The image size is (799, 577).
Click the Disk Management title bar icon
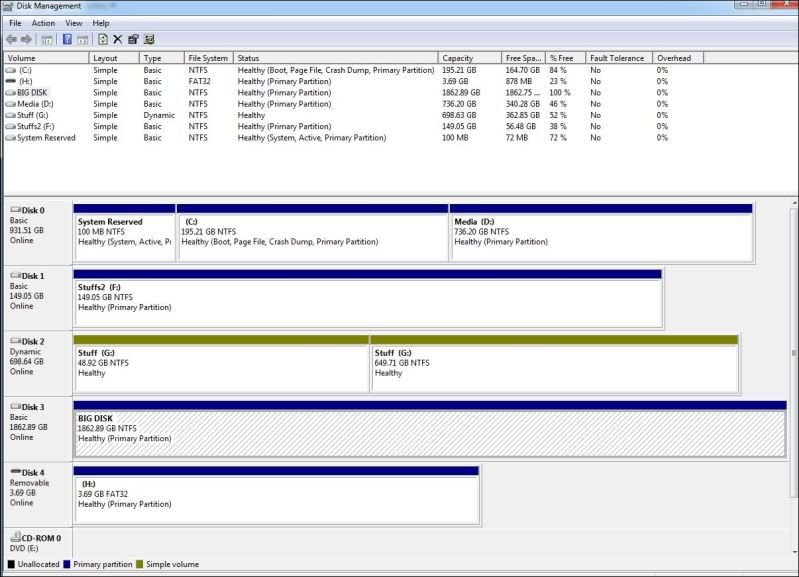click(x=8, y=6)
